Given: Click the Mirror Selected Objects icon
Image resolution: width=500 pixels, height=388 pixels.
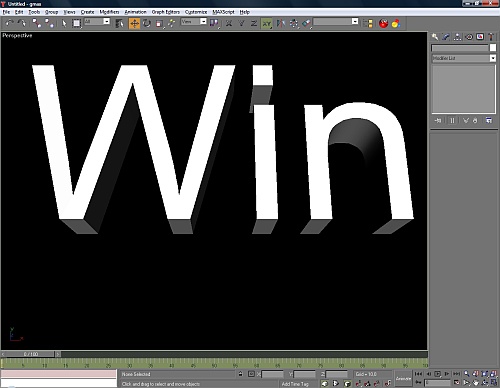Looking at the screenshot, I should [281, 23].
